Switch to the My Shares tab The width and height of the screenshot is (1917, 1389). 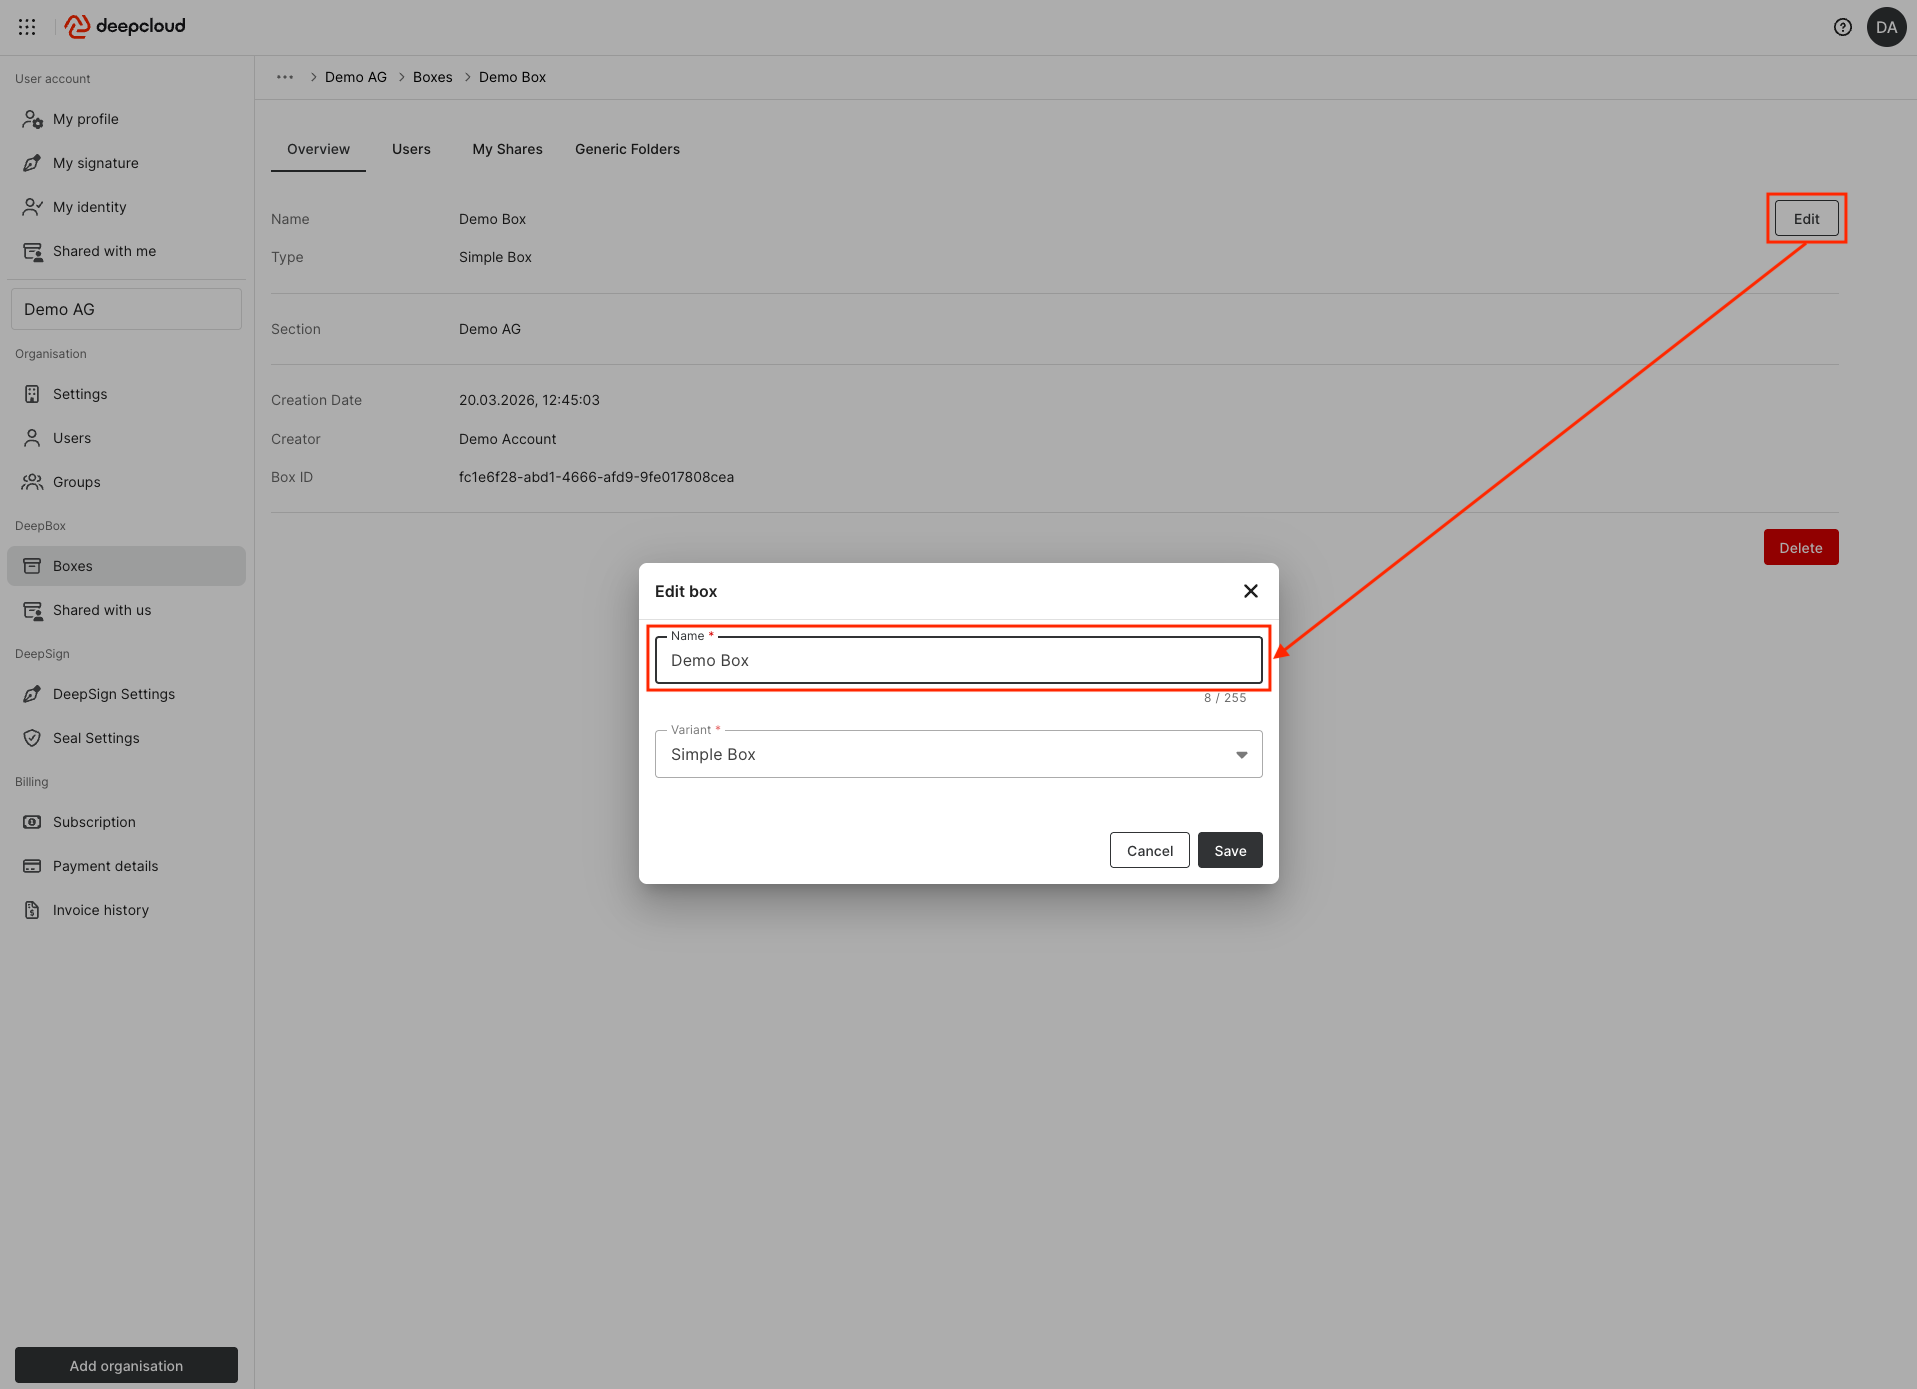click(x=507, y=149)
